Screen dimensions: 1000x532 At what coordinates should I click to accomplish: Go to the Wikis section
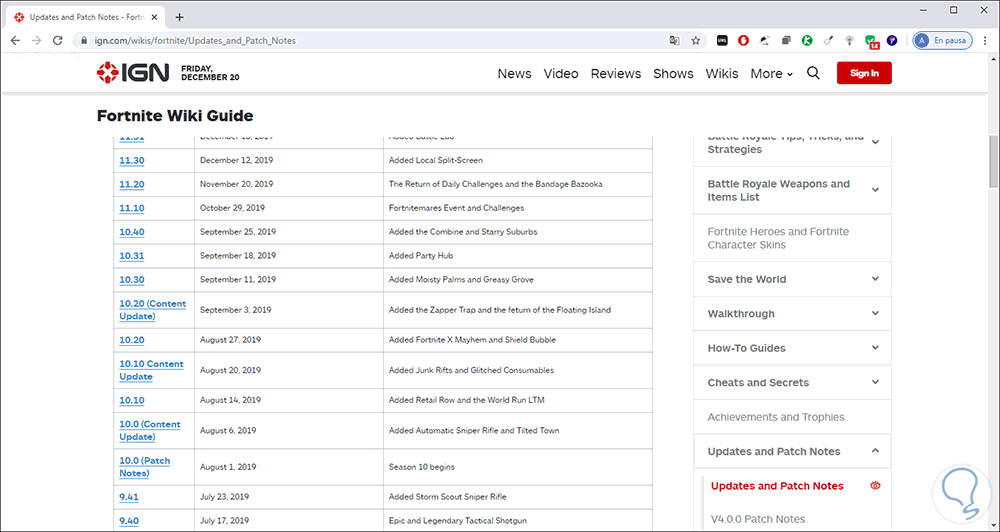point(722,73)
